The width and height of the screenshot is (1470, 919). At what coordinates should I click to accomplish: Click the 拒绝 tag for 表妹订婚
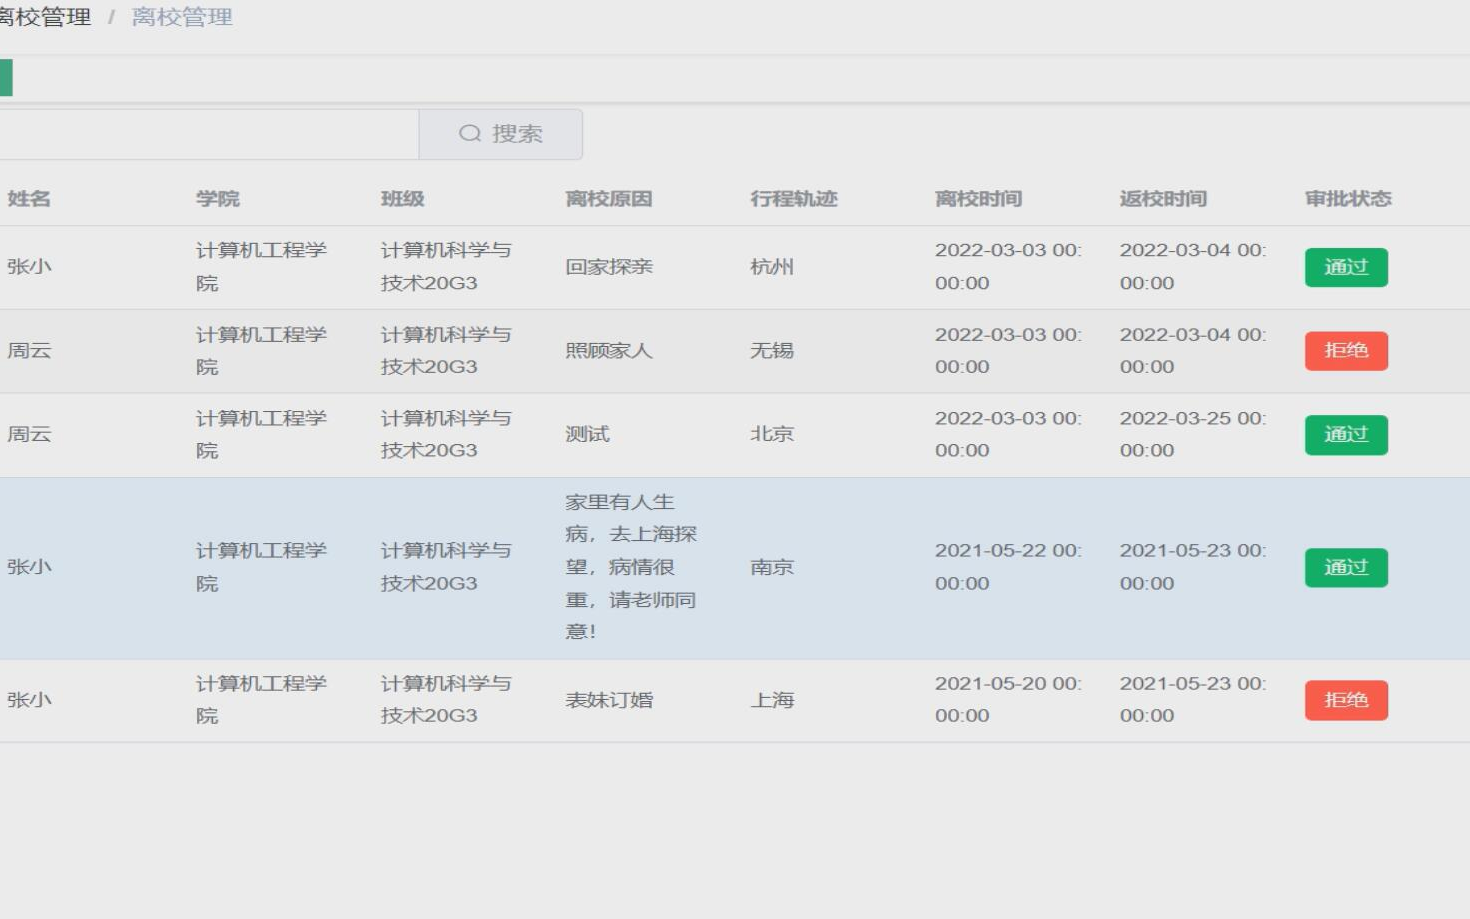tap(1346, 700)
